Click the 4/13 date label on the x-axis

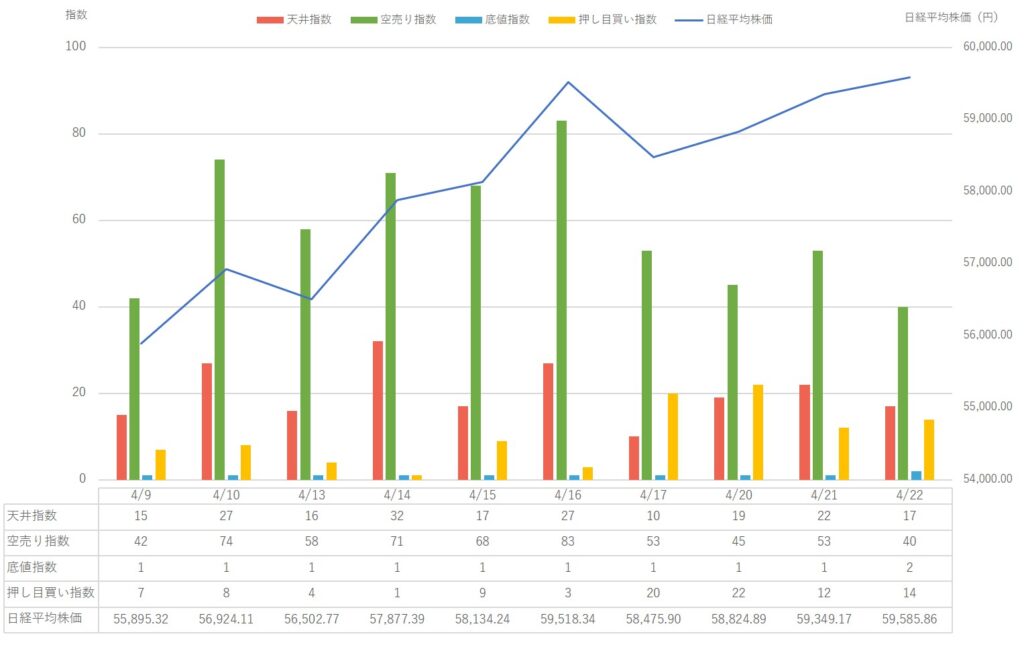pyautogui.click(x=312, y=494)
